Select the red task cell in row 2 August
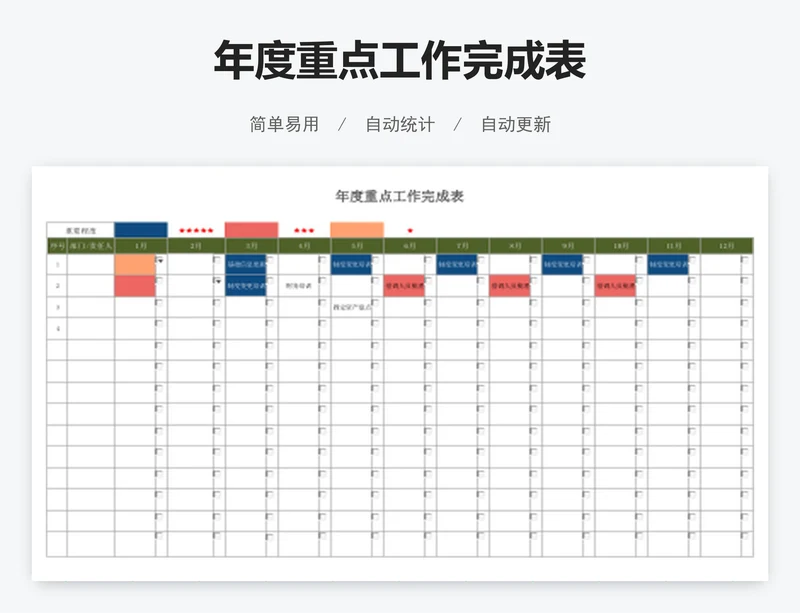 (510, 286)
